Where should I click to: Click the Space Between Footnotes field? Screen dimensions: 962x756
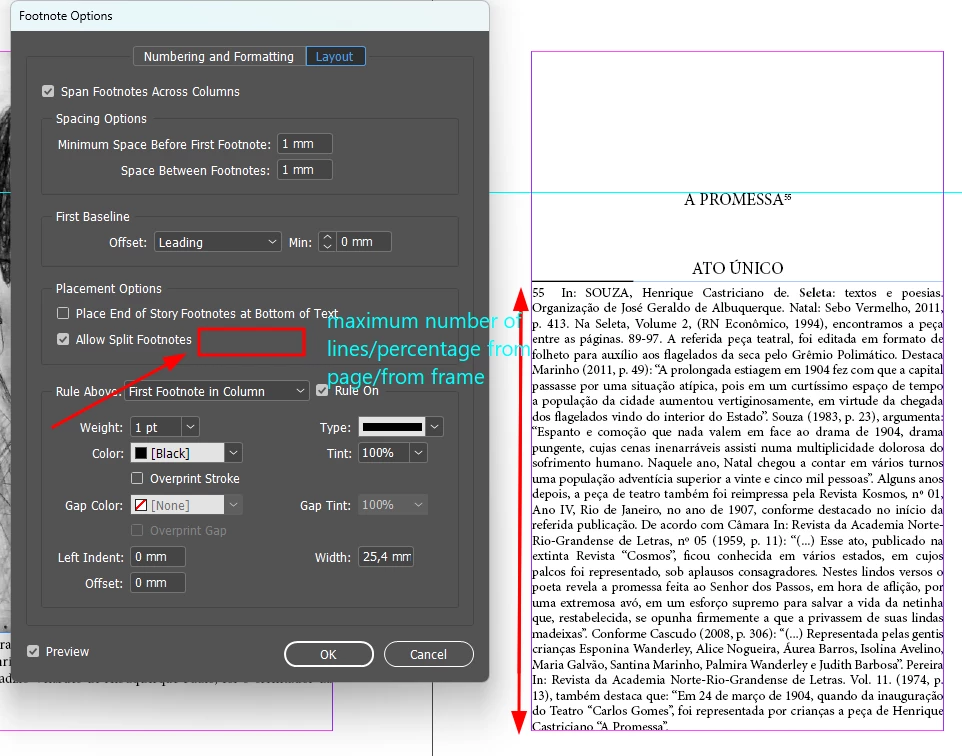point(305,170)
